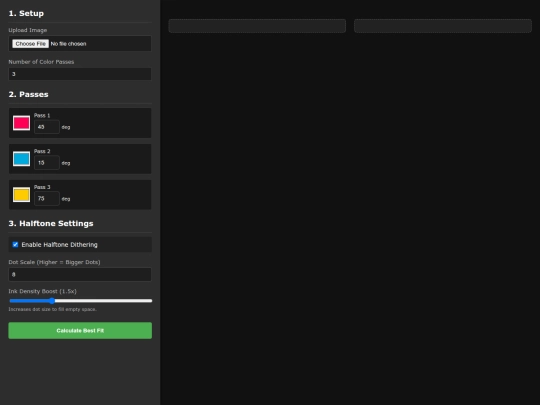Click the 'No file chosen' text
This screenshot has width=540, height=405.
[68, 44]
